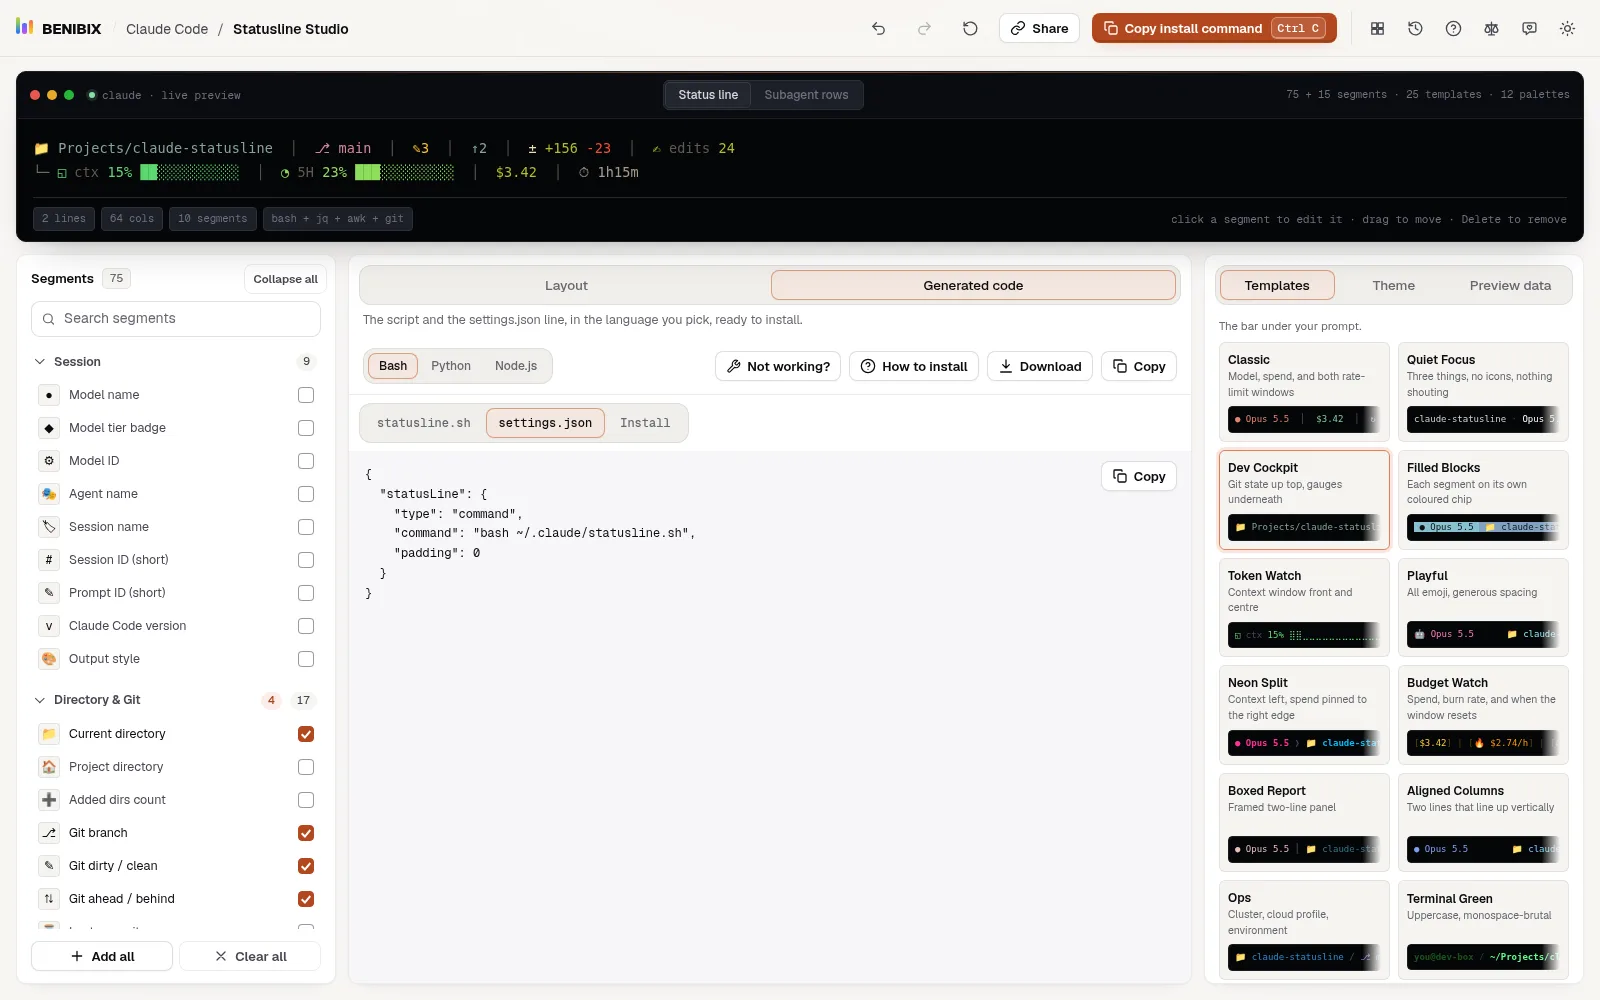Switch to the Theme tab
The image size is (1600, 1000).
coord(1393,286)
